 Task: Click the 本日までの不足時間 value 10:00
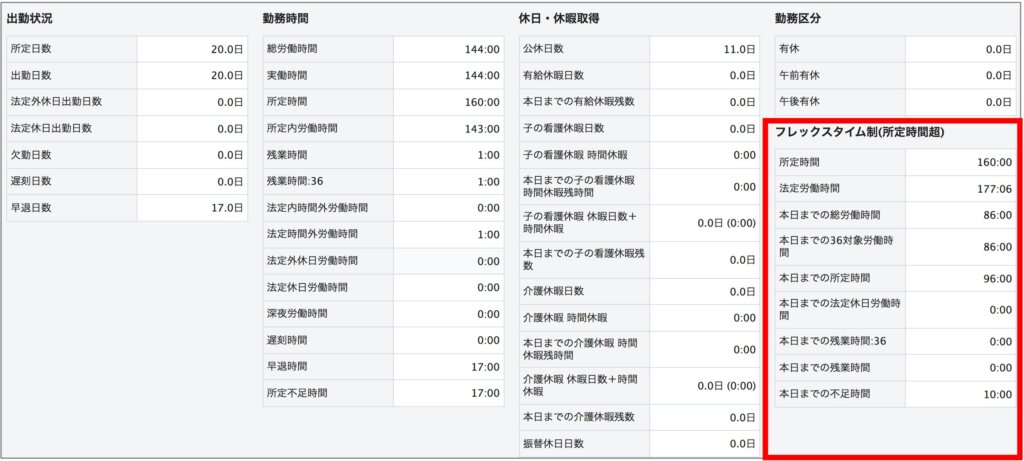tap(995, 394)
